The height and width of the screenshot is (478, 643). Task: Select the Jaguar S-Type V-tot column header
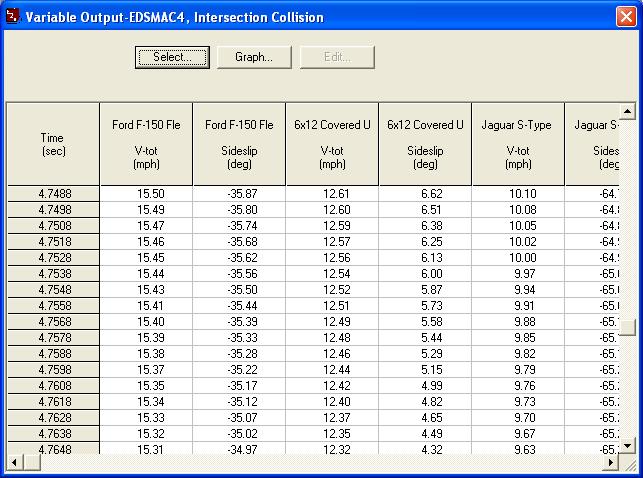coord(518,144)
